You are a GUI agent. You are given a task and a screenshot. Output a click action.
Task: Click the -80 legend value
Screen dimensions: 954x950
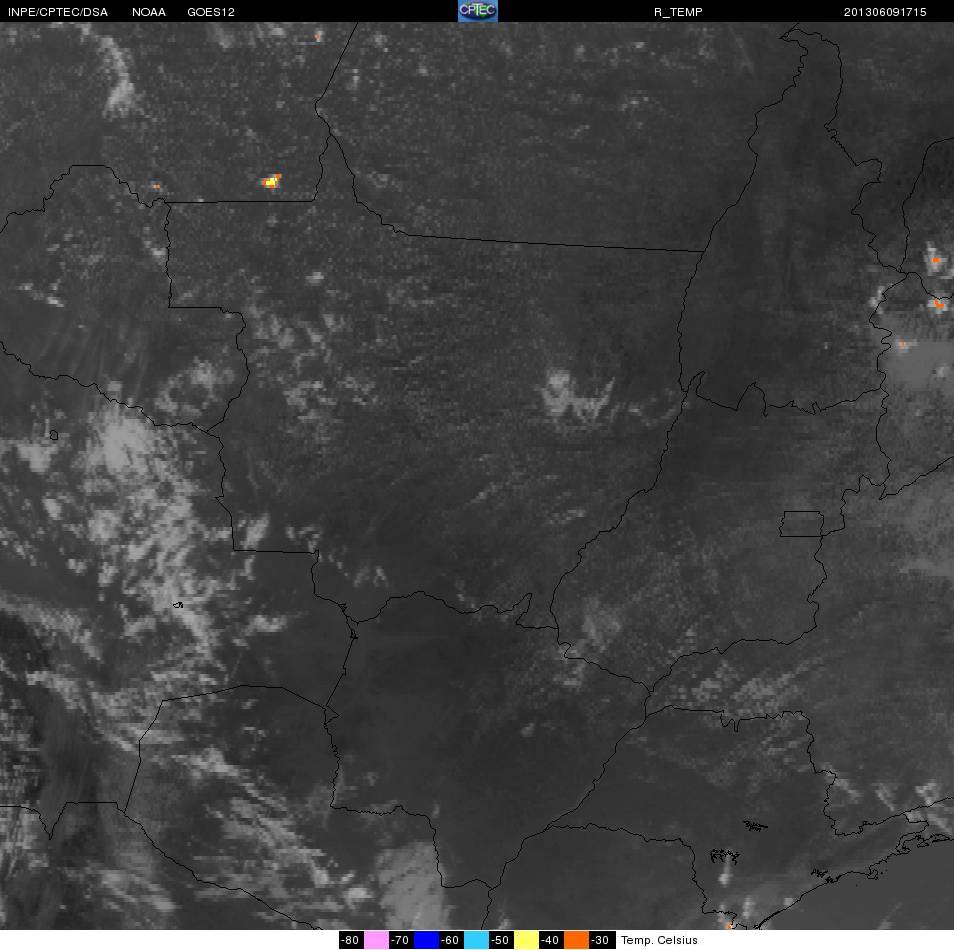[x=351, y=940]
